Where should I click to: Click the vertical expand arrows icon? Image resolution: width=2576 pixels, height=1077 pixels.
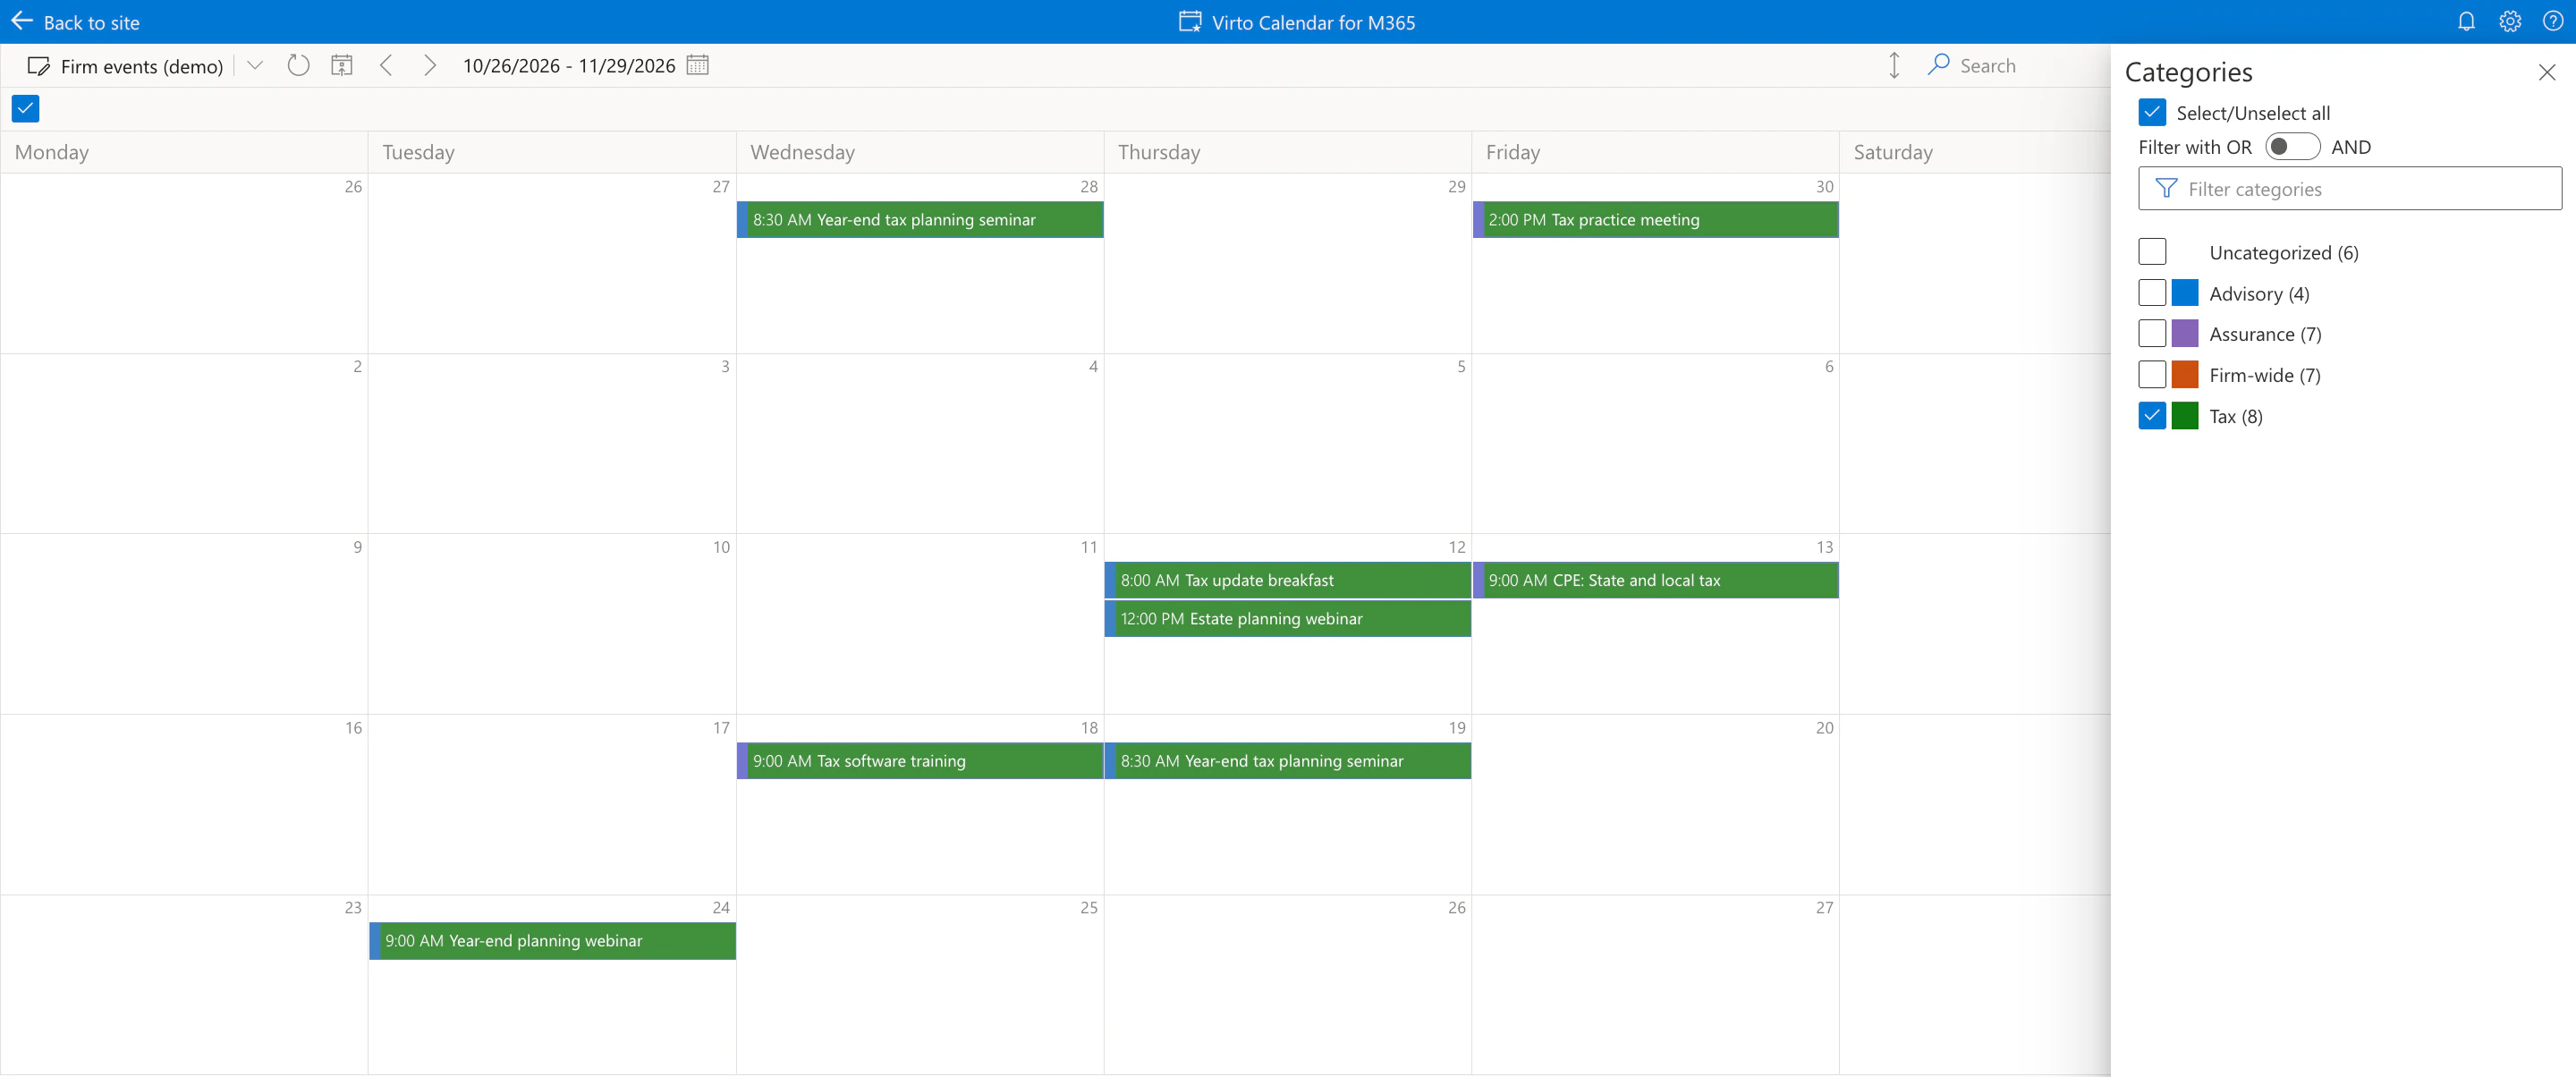(1894, 65)
